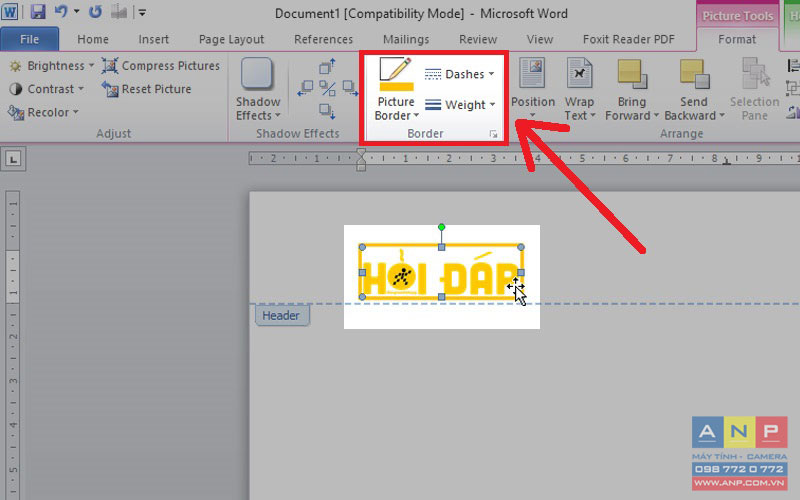Open the Contrast dropdown
Screen dimensions: 800x500
46,89
